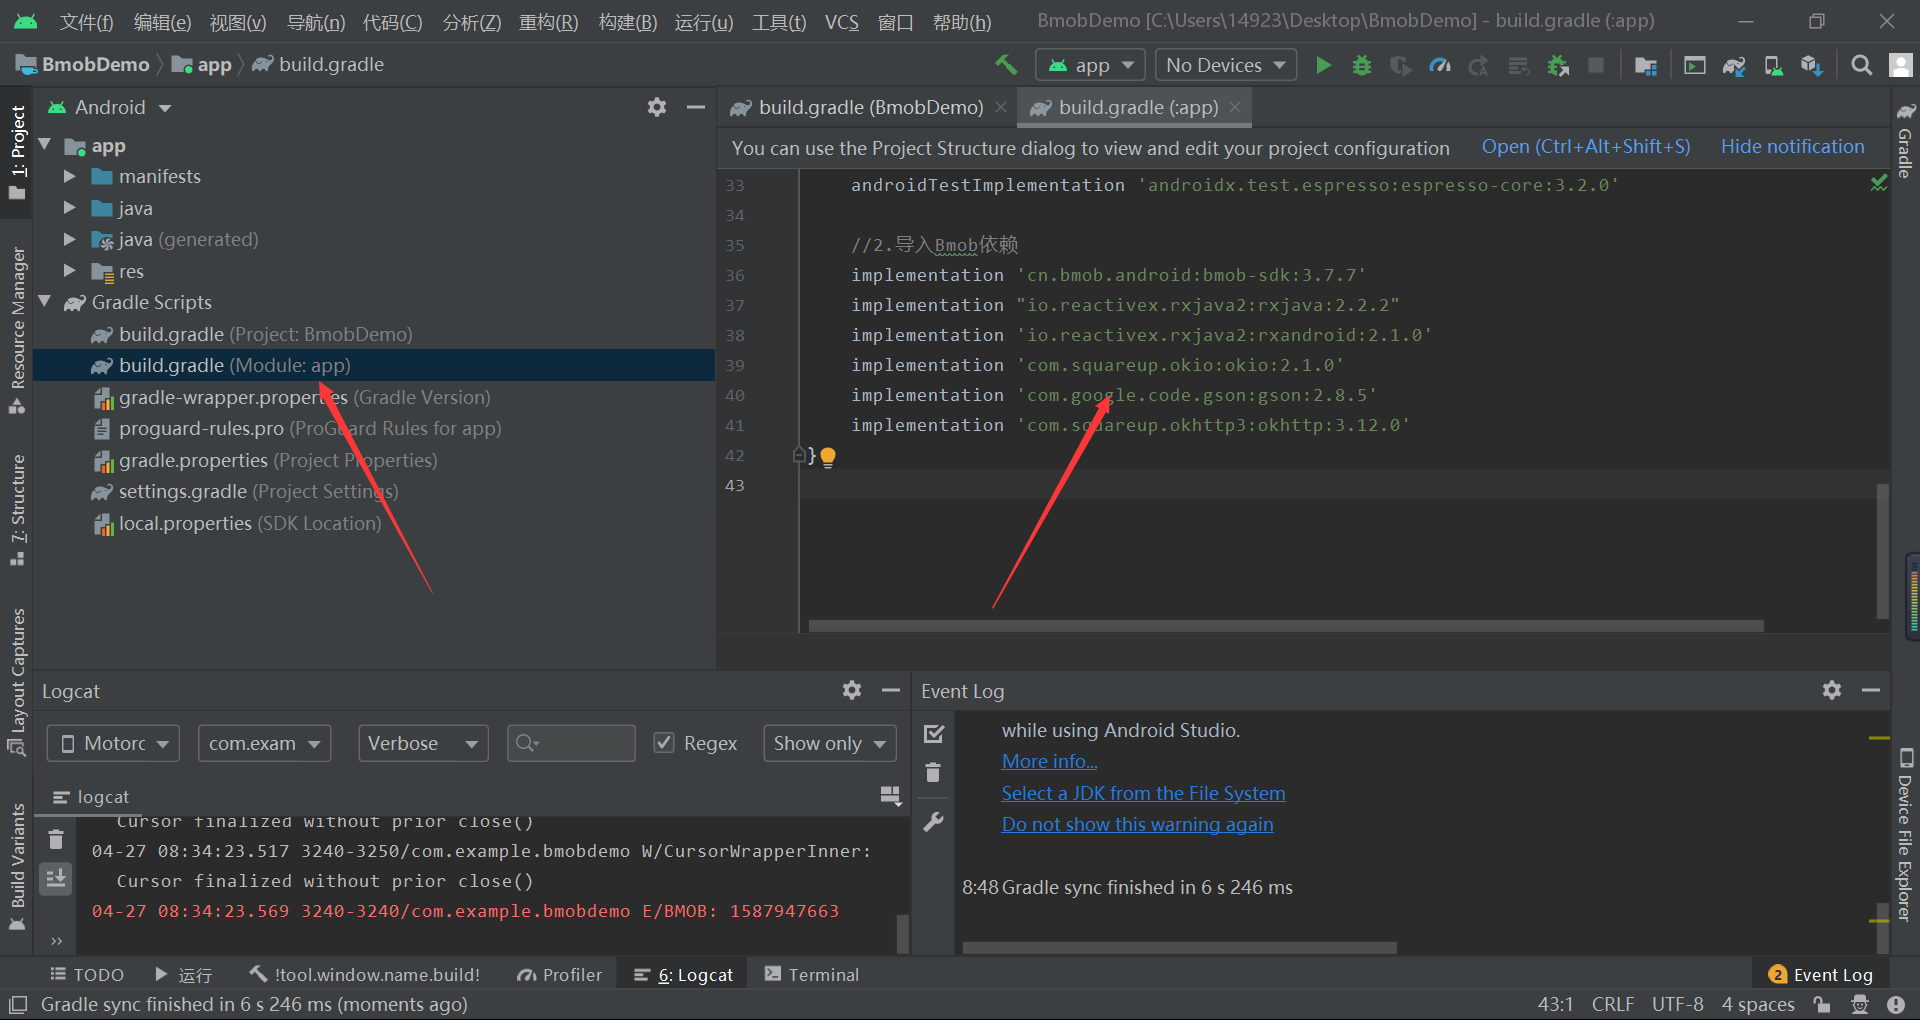The image size is (1920, 1020).
Task: Collapse the Gradle Scripts tree node
Action: tap(44, 302)
